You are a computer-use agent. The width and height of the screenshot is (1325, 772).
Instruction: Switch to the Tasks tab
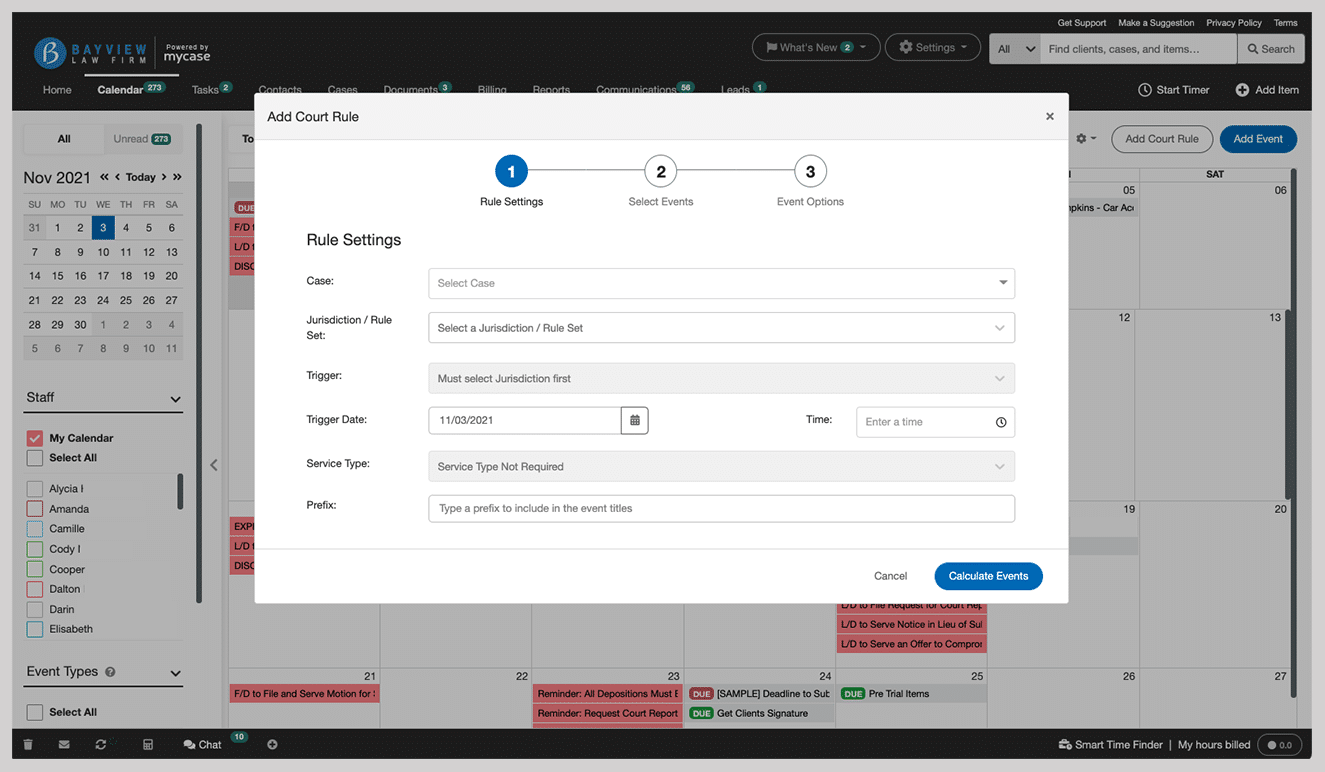pos(205,89)
